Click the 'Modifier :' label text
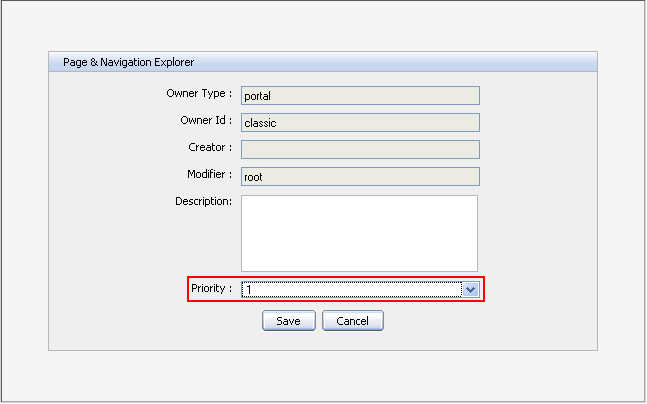 pos(206,174)
